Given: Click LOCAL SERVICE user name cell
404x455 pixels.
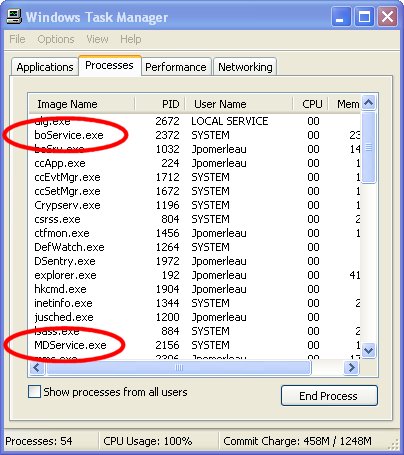Looking at the screenshot, I should coord(230,121).
